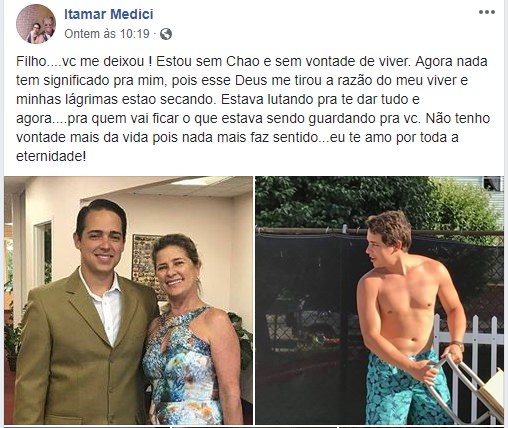Click the man wearing the olive suit jacket
Image resolution: width=508 pixels, height=428 pixels.
pyautogui.click(x=85, y=317)
